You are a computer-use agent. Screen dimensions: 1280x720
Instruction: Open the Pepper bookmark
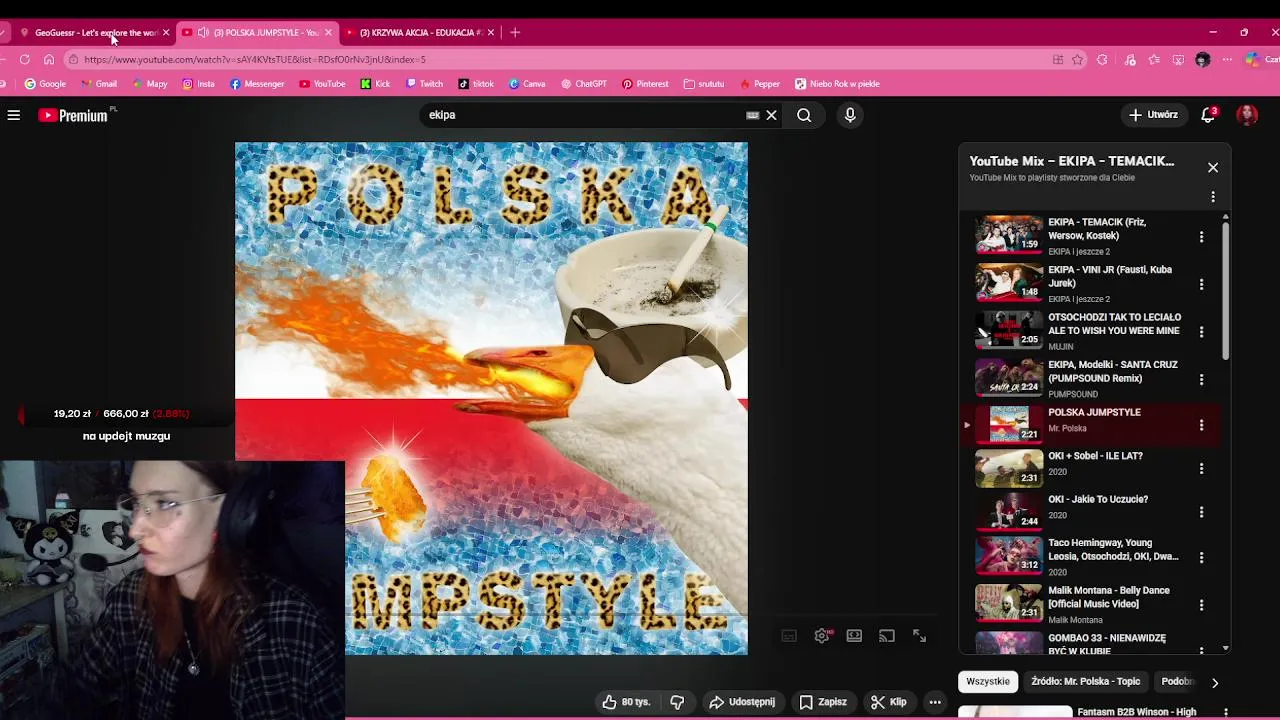[760, 84]
